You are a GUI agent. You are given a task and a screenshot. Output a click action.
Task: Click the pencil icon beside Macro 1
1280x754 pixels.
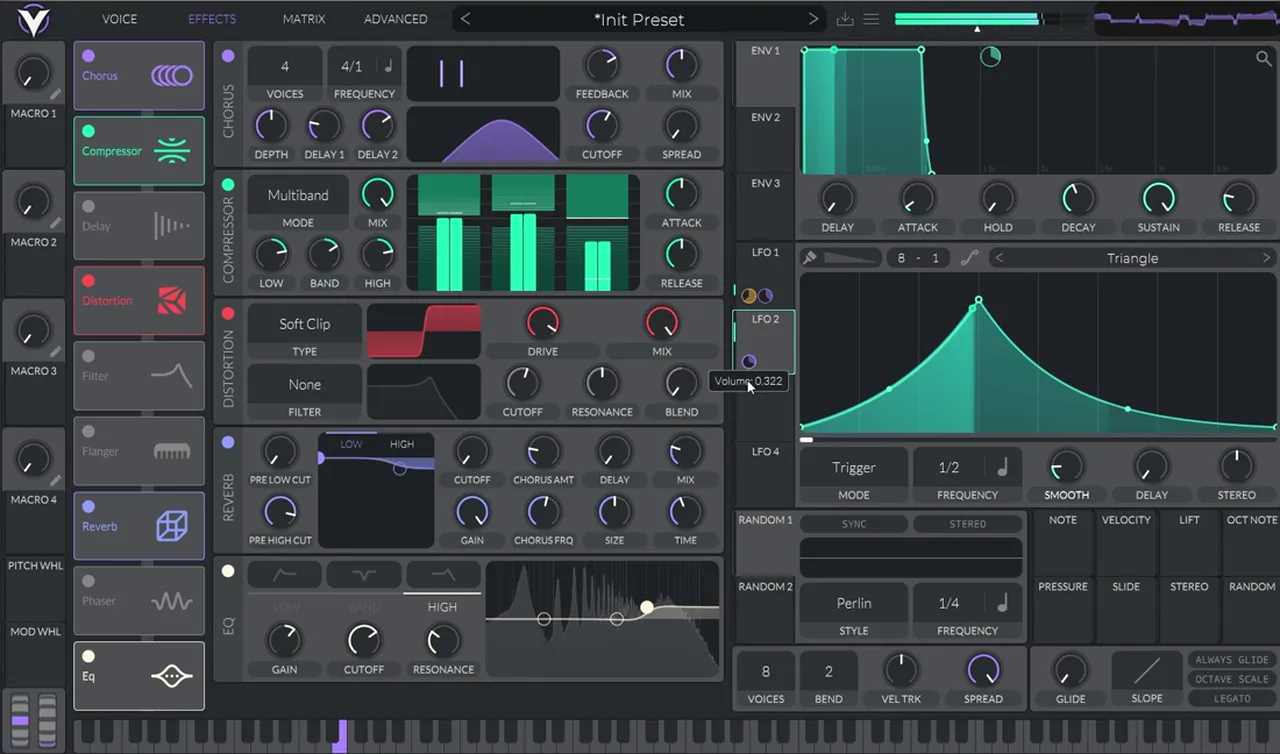pyautogui.click(x=56, y=94)
